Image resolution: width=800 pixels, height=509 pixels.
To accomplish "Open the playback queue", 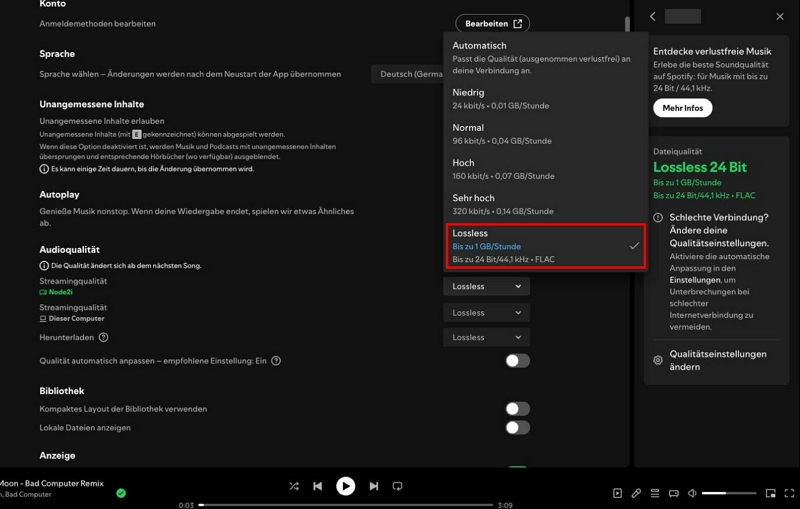I will [655, 493].
